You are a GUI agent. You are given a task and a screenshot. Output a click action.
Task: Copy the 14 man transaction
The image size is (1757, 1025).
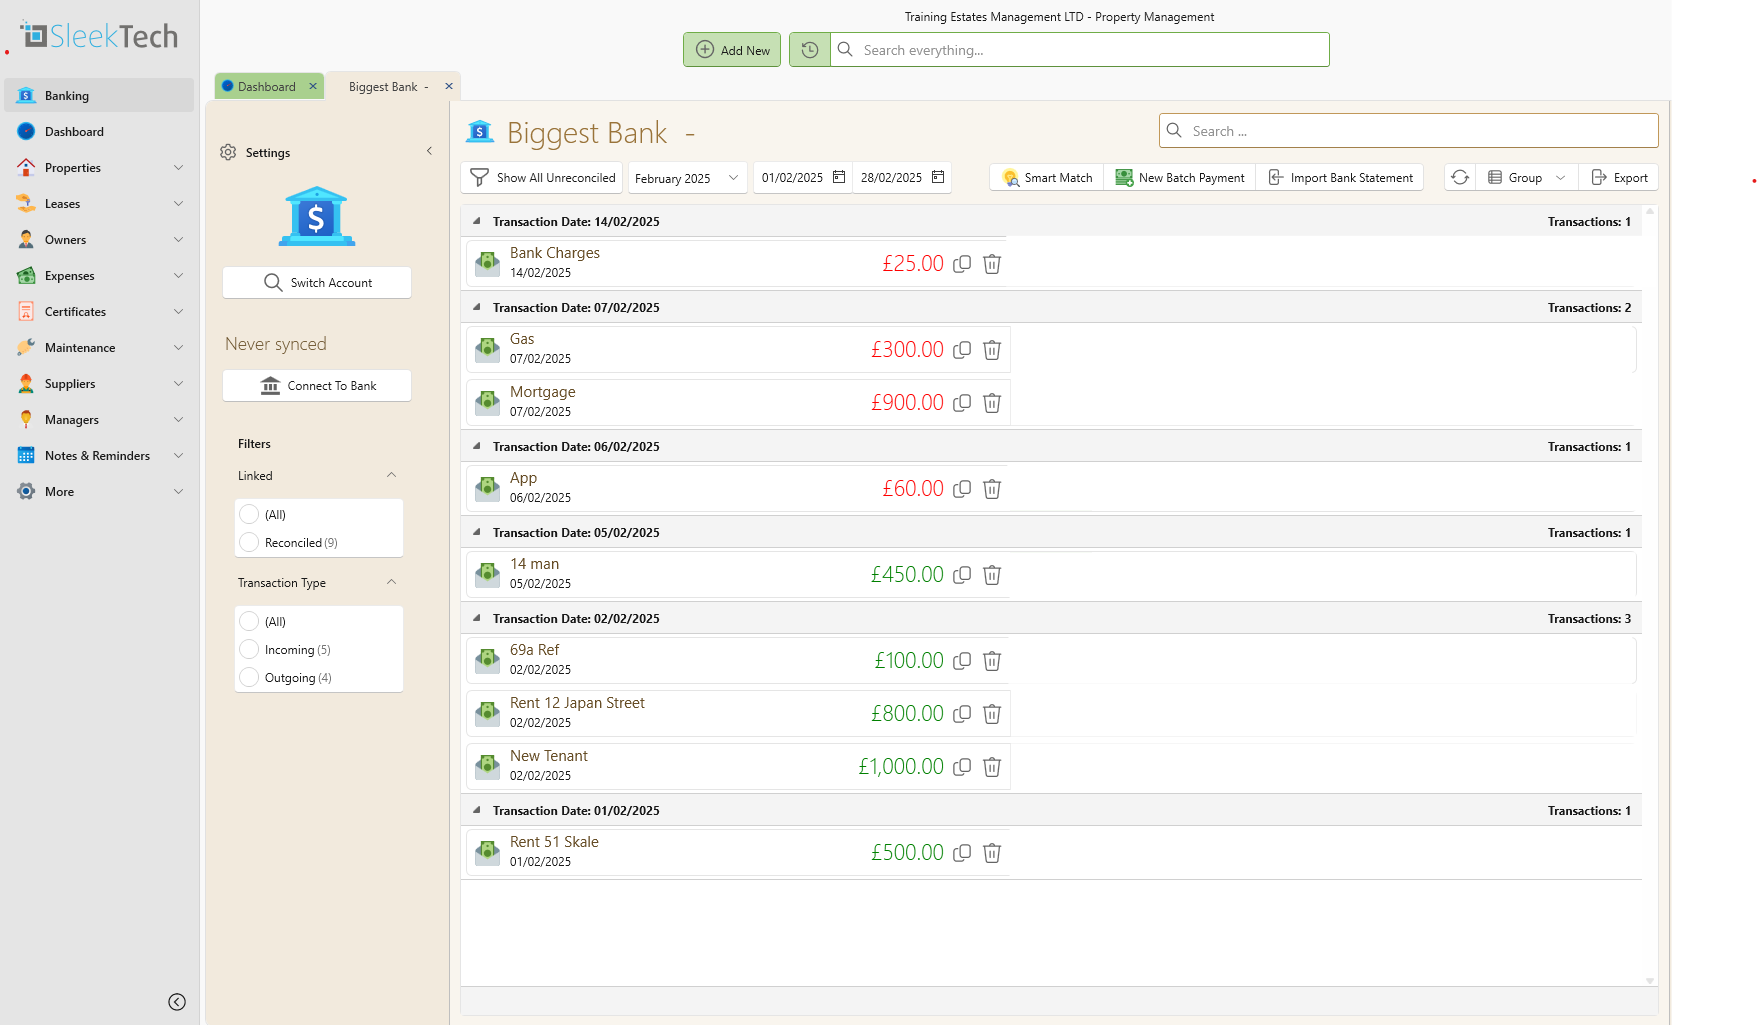[962, 575]
